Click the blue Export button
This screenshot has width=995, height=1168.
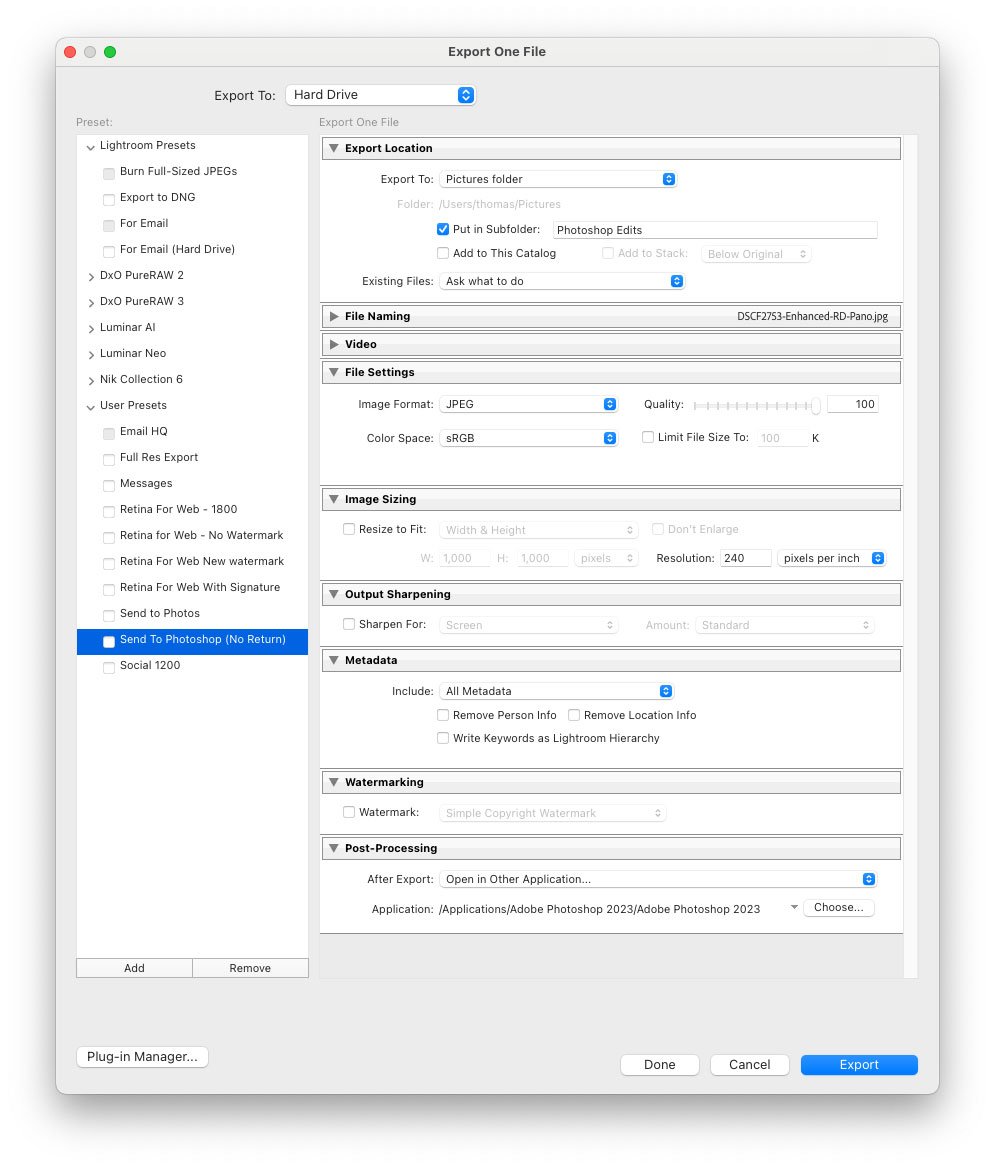click(859, 1065)
